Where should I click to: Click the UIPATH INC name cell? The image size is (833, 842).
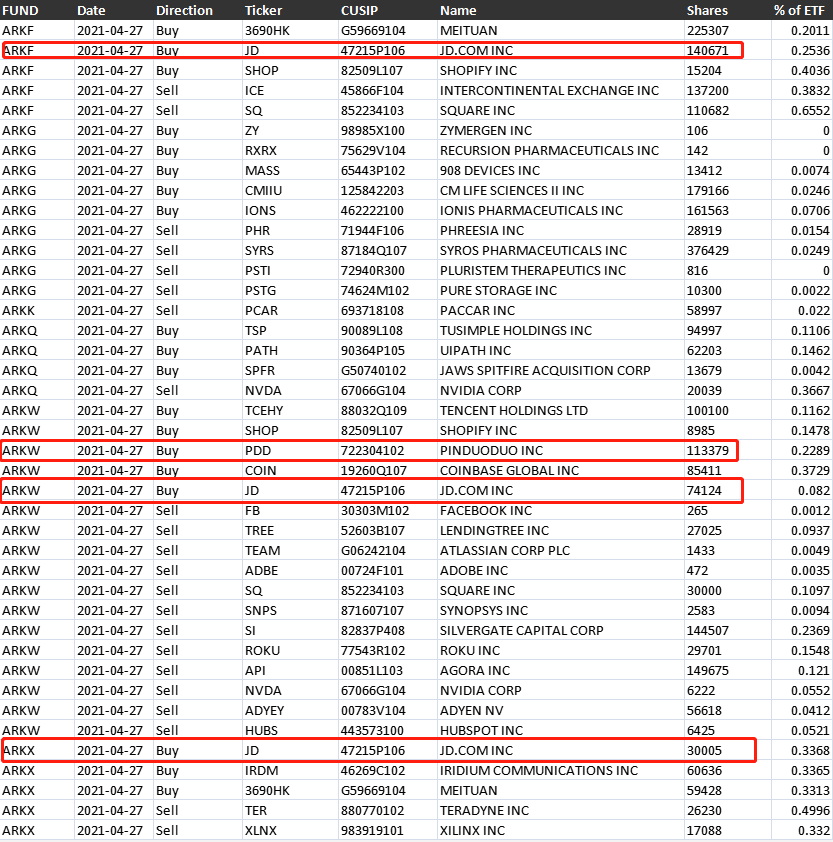click(475, 351)
